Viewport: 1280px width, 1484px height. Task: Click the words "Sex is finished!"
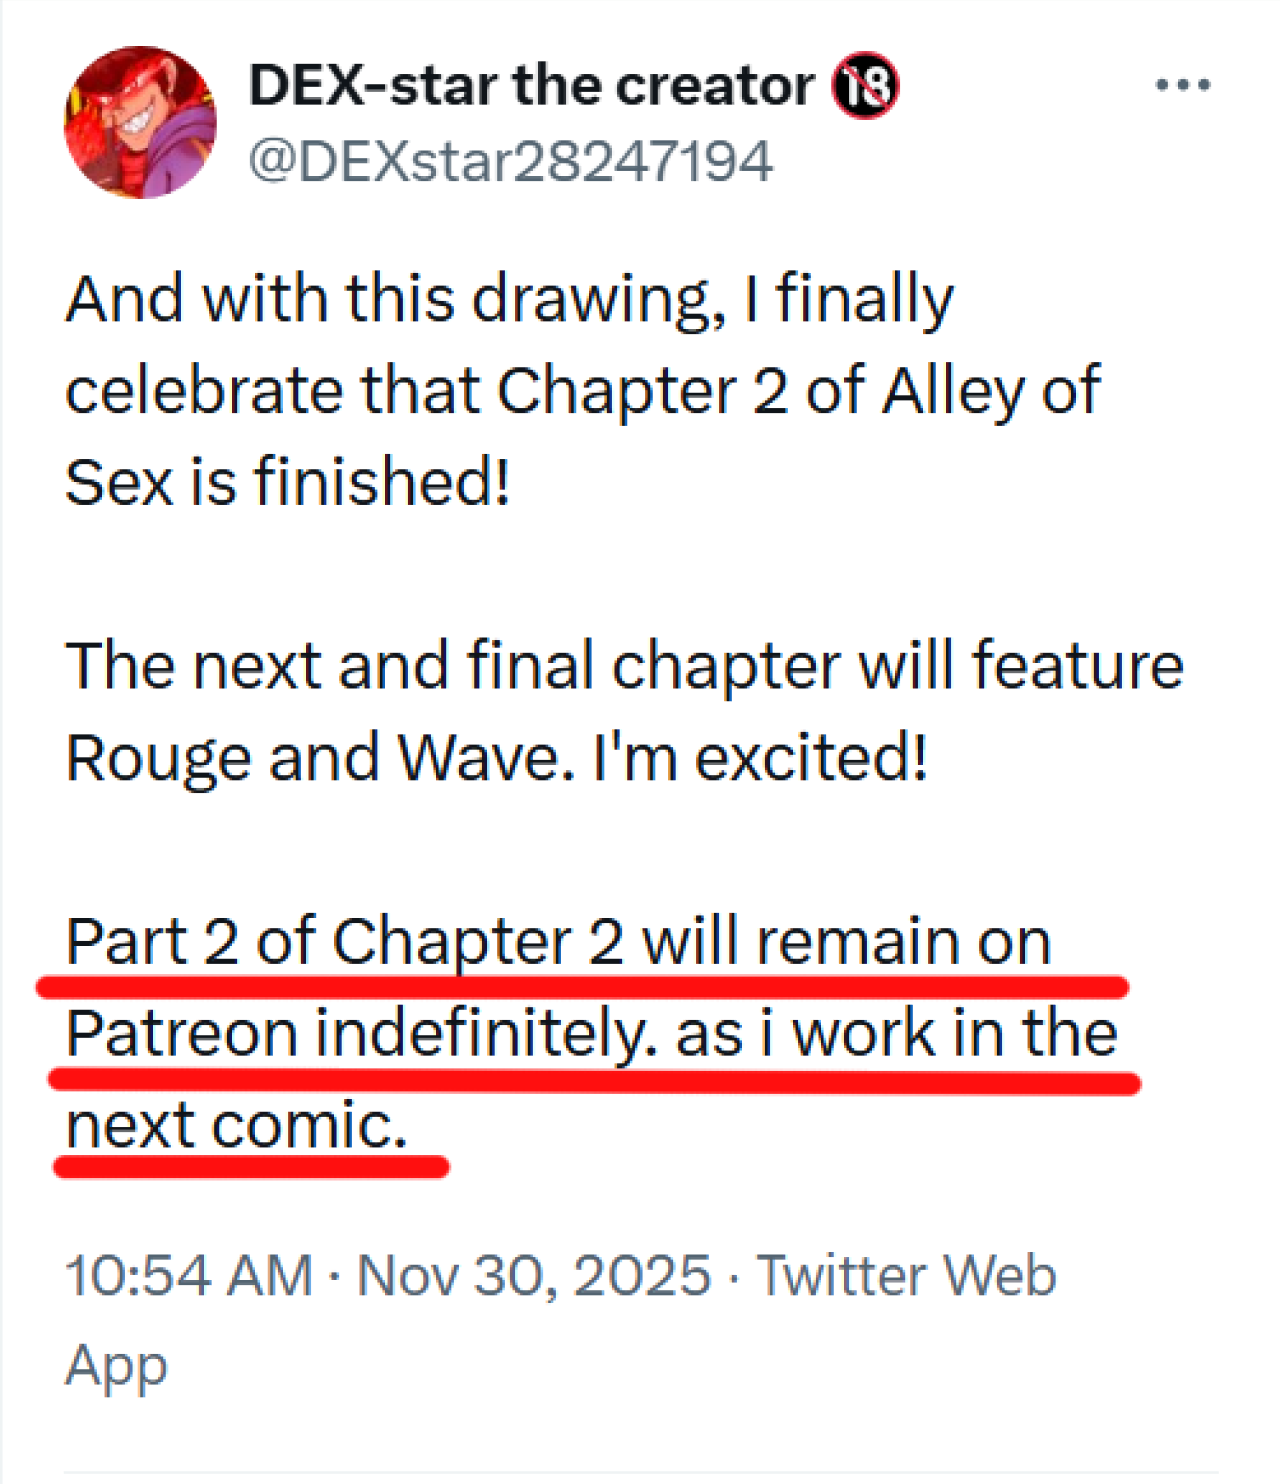[288, 482]
